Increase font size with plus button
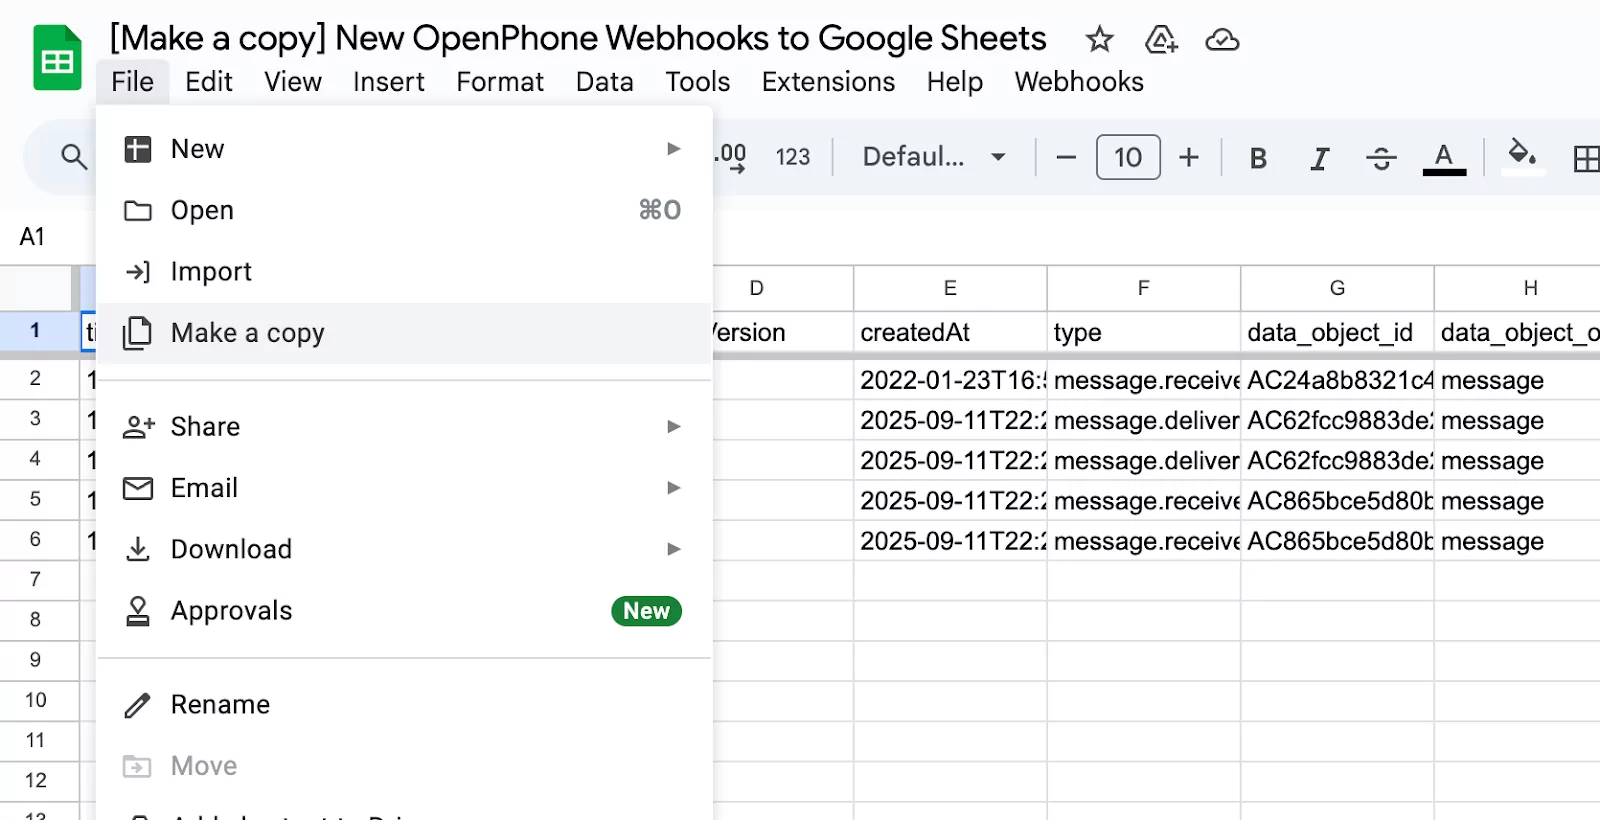The height and width of the screenshot is (820, 1600). pyautogui.click(x=1189, y=157)
